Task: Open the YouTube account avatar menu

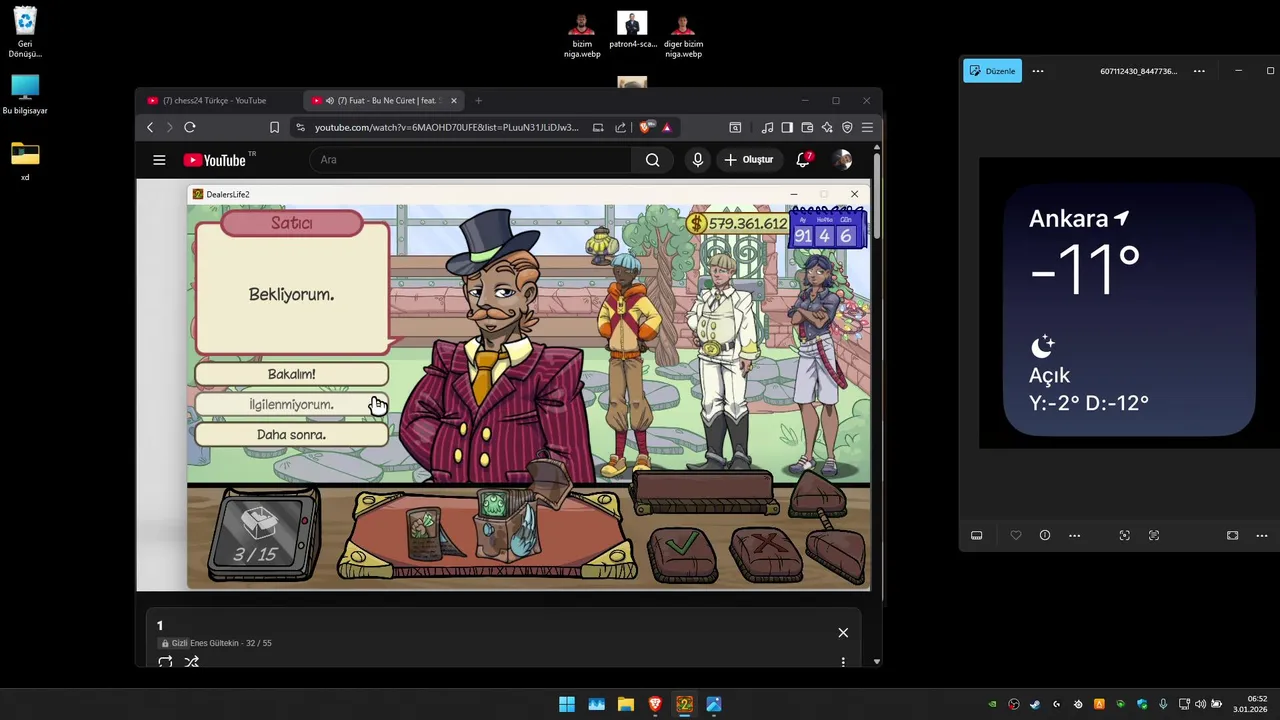Action: (842, 160)
